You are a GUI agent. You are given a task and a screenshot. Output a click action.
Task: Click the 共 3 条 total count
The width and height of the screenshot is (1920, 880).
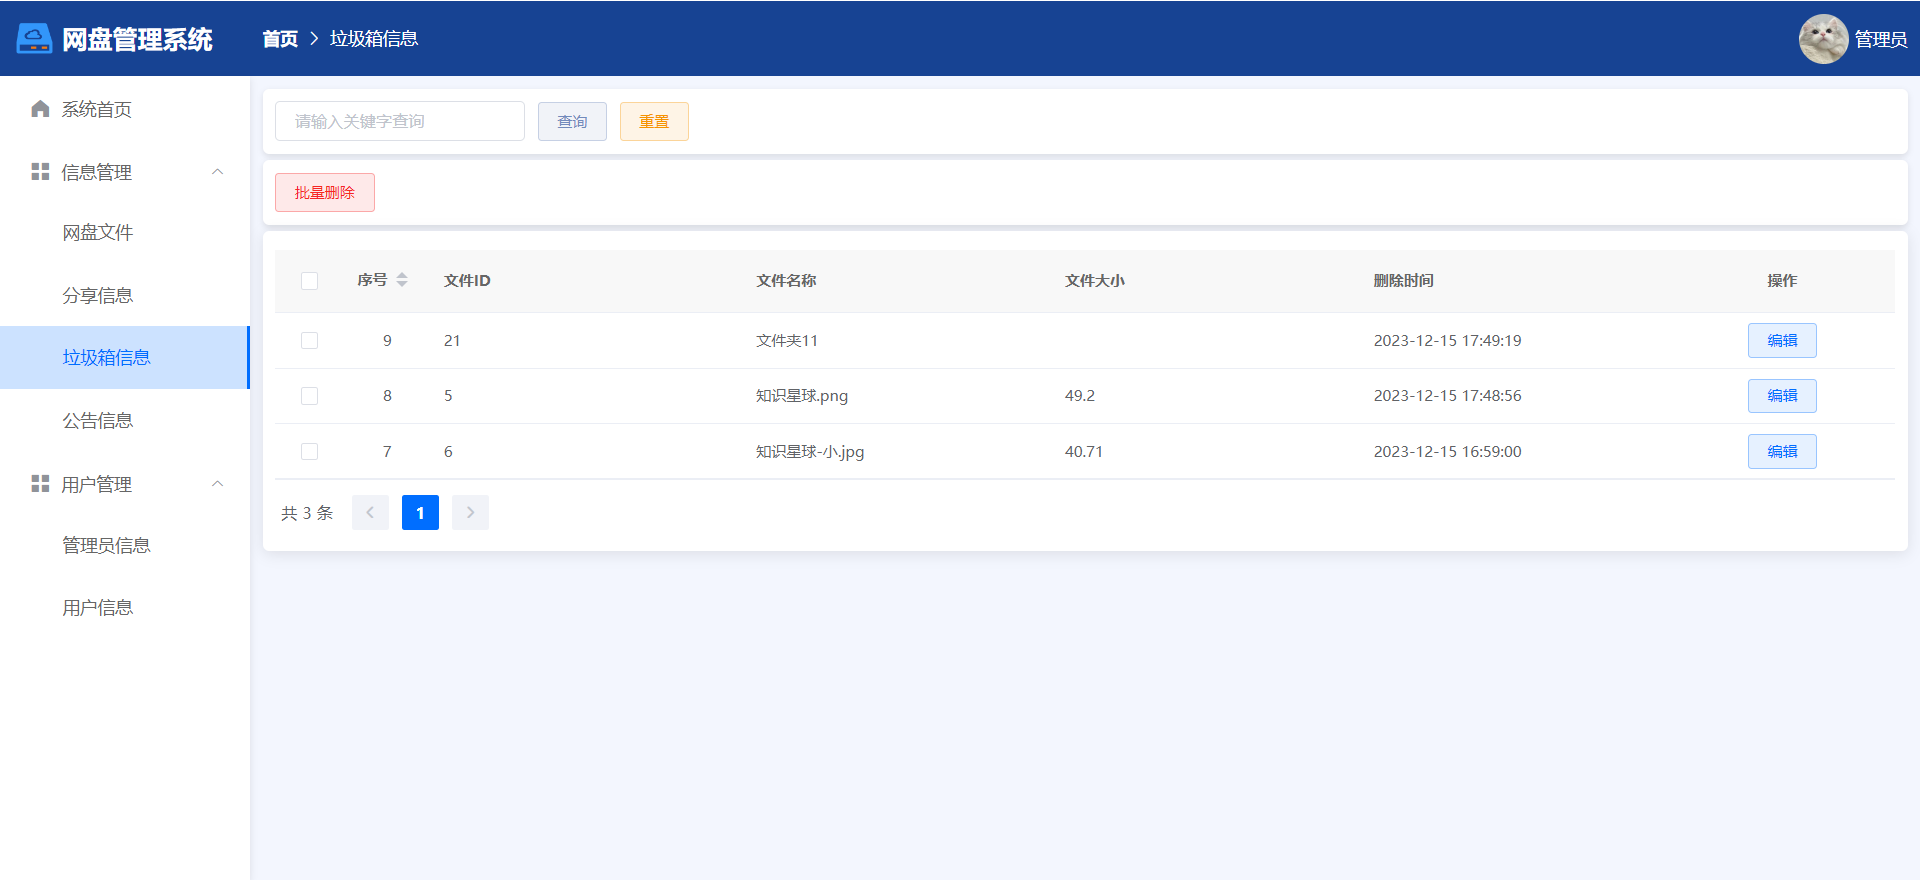(x=307, y=513)
